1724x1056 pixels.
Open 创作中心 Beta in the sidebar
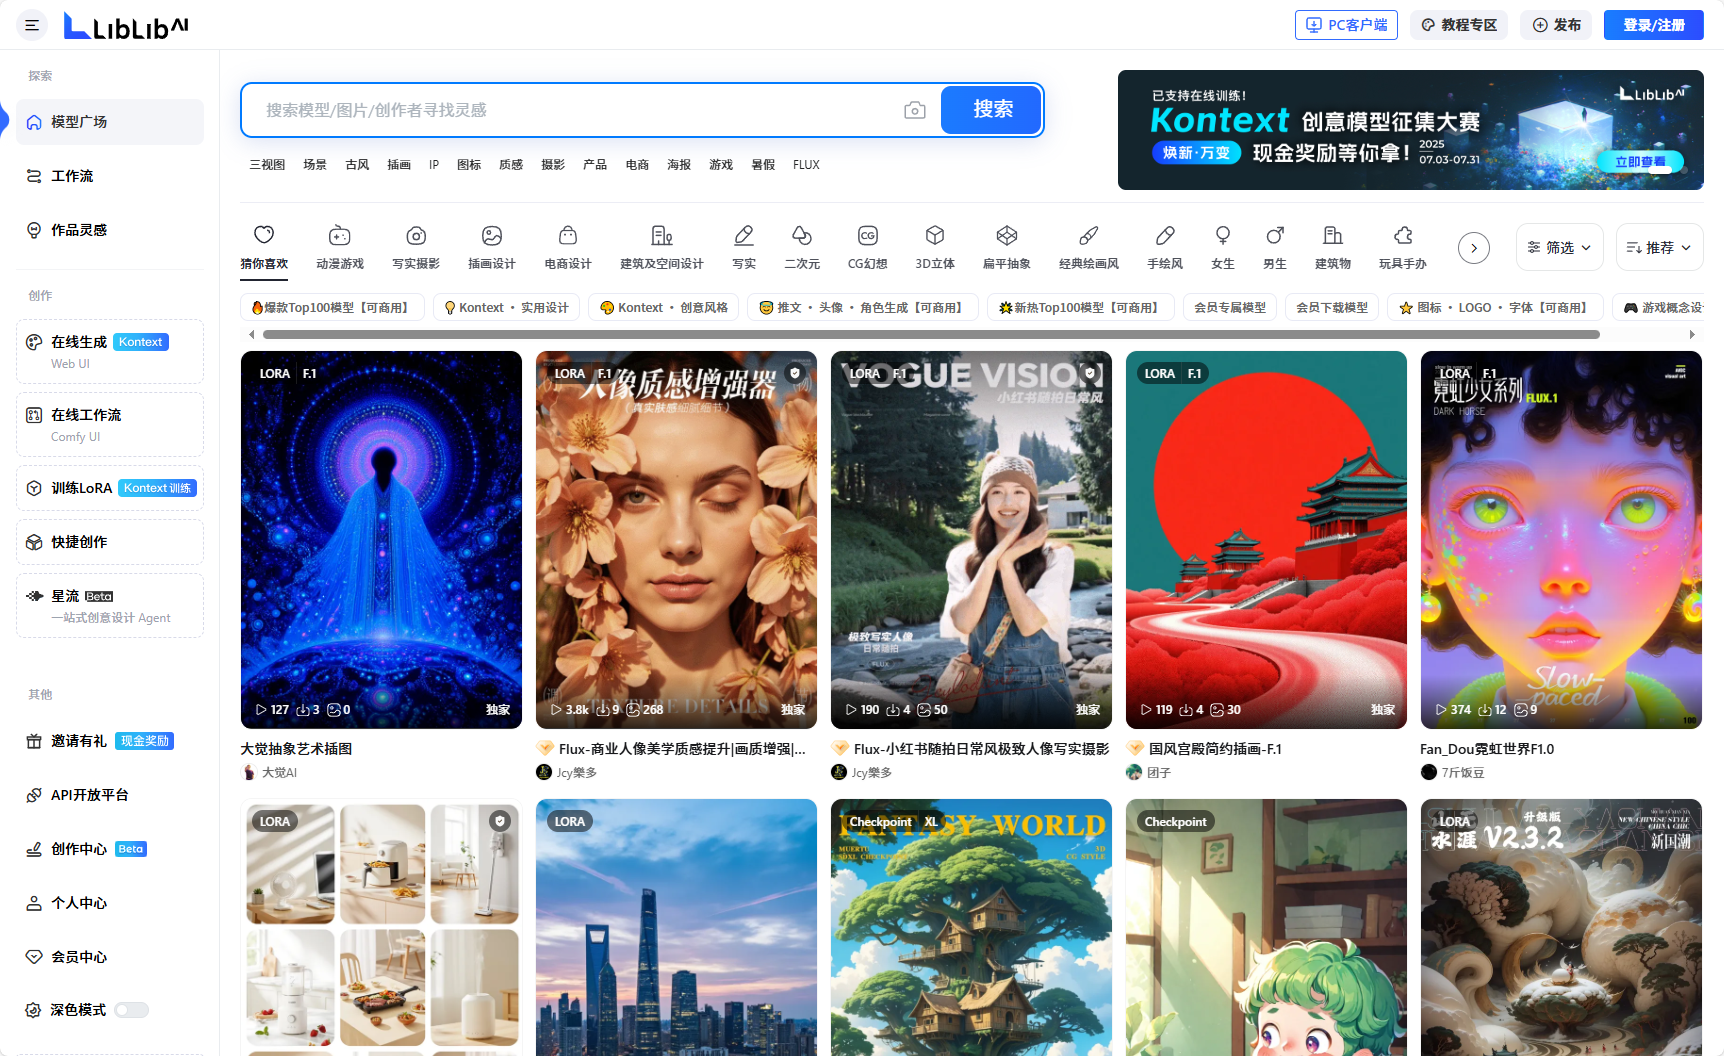point(110,849)
